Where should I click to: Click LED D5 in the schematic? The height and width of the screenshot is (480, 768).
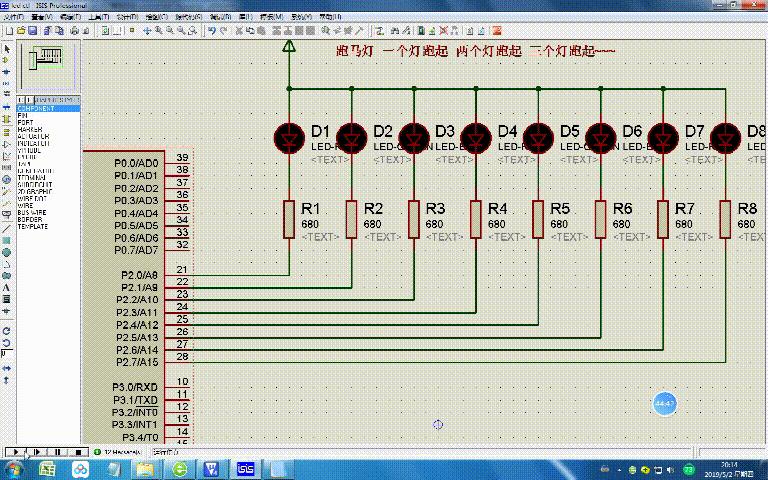tap(538, 139)
